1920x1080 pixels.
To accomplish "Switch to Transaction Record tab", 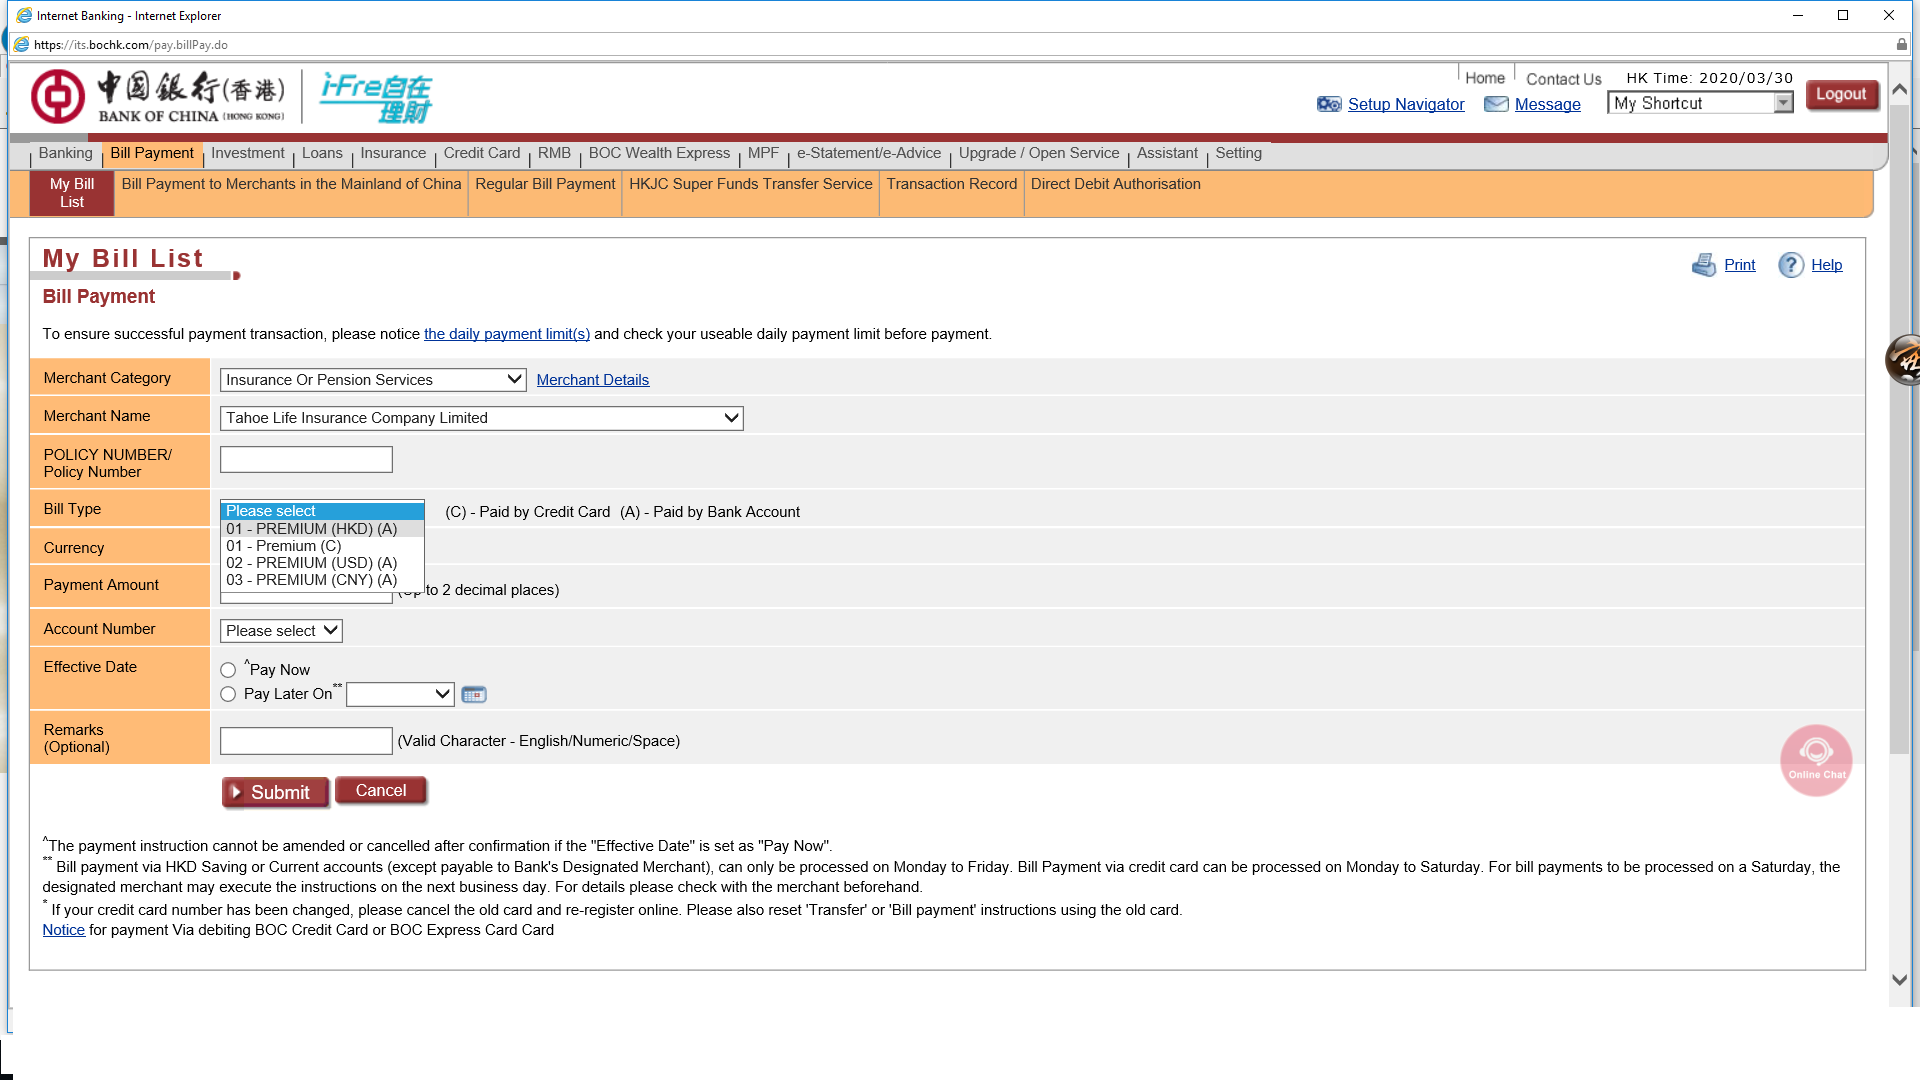I will (951, 184).
